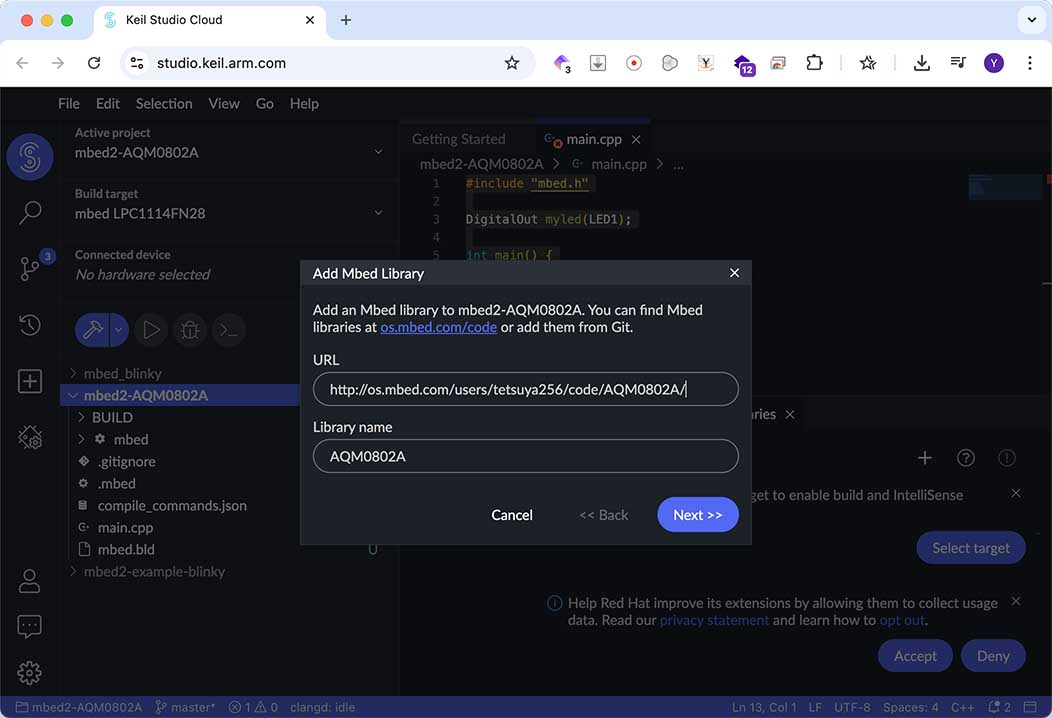Run the project with the play icon
The image size is (1052, 718).
pyautogui.click(x=150, y=330)
